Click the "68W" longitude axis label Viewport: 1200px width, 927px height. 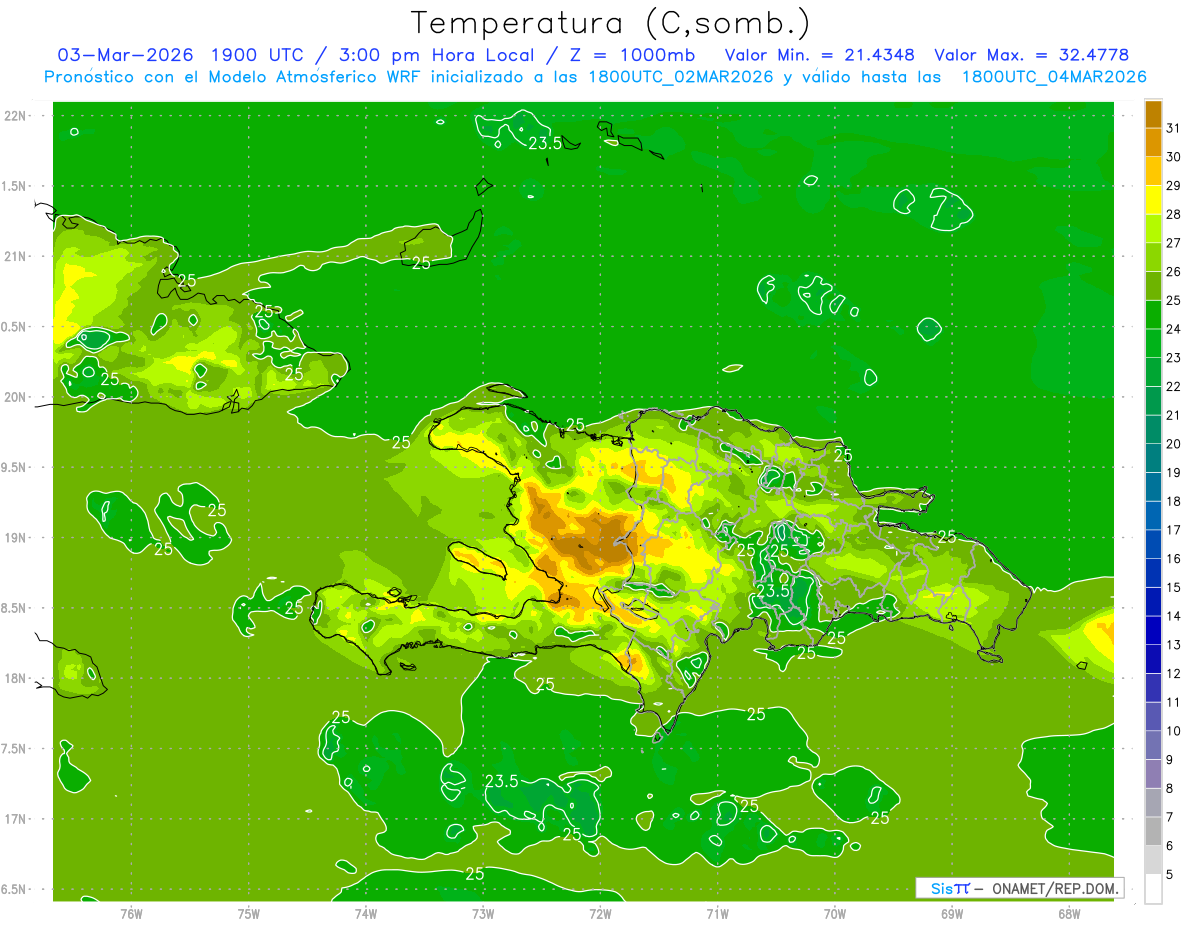1069,914
